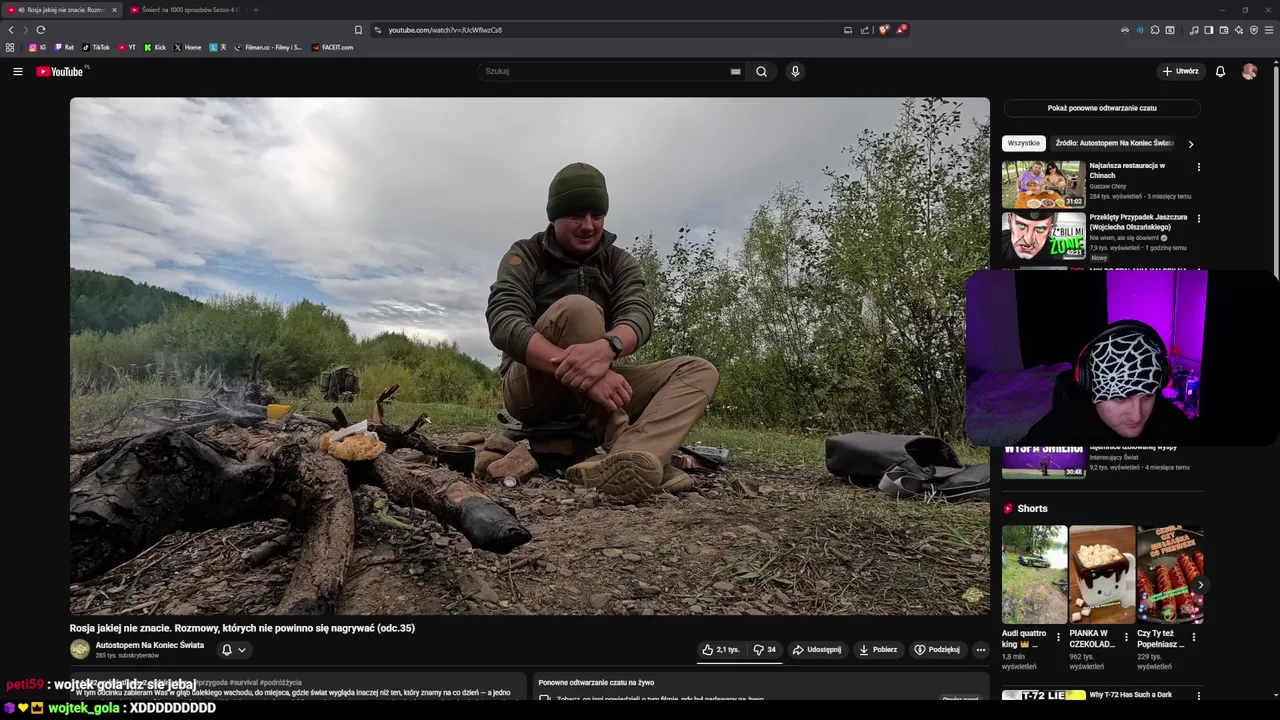Dislike the video (34)
Viewport: 1280px width, 720px height.
tap(765, 649)
